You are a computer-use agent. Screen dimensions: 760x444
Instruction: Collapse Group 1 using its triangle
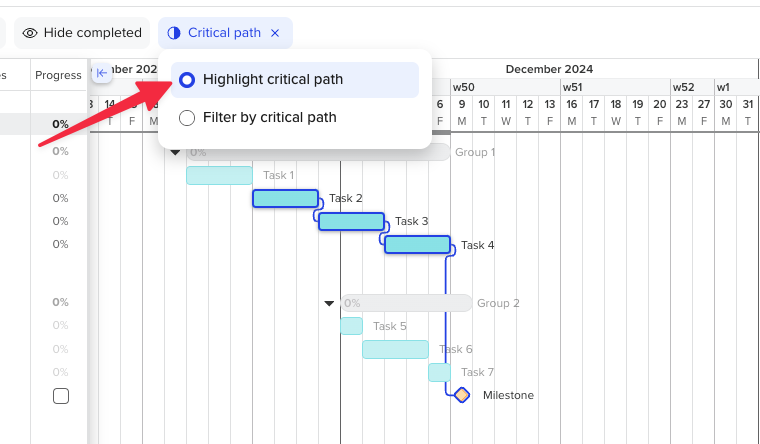coord(175,153)
